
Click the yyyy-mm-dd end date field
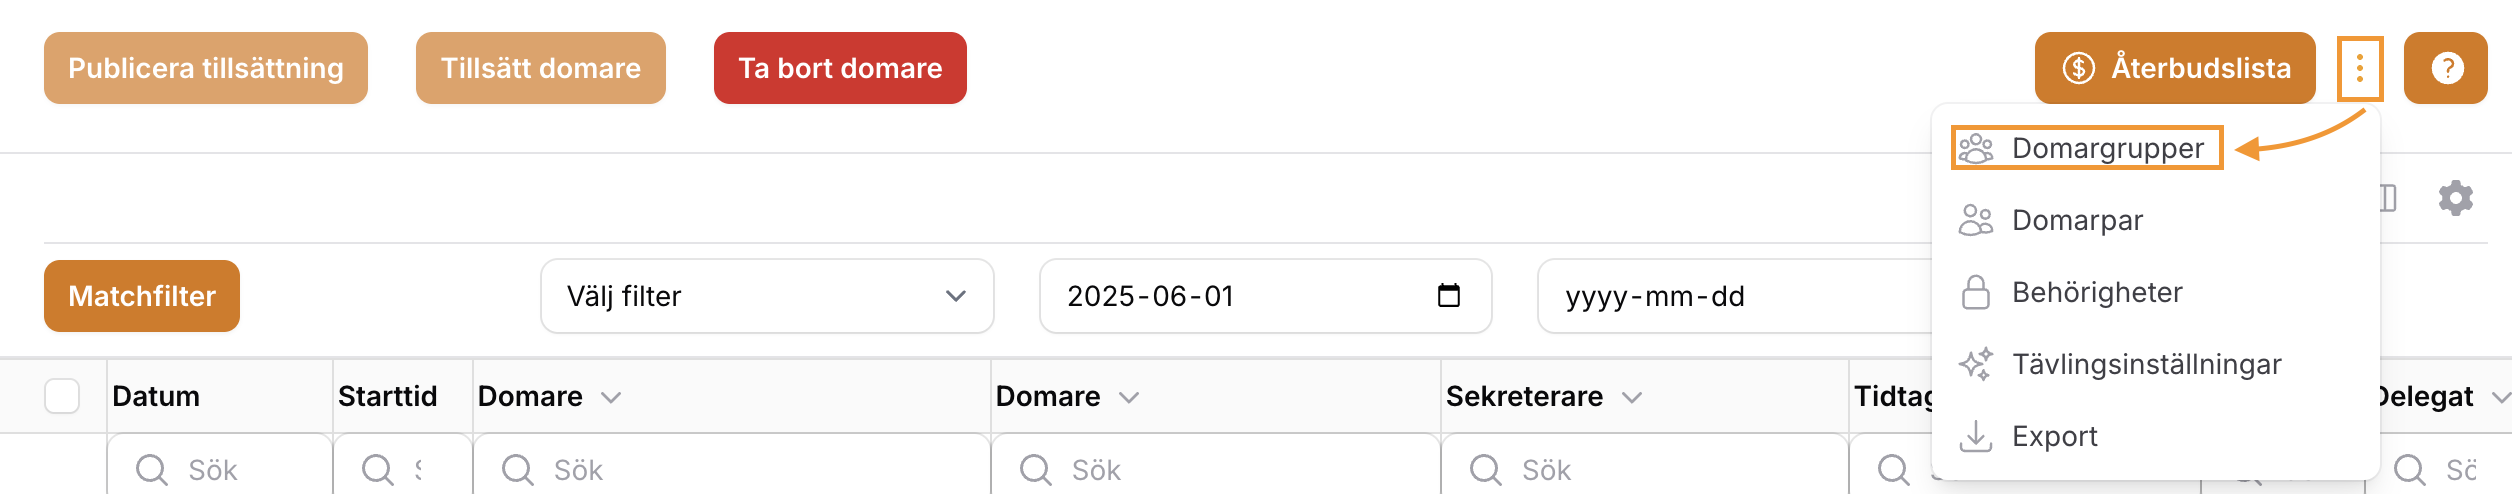(1735, 296)
